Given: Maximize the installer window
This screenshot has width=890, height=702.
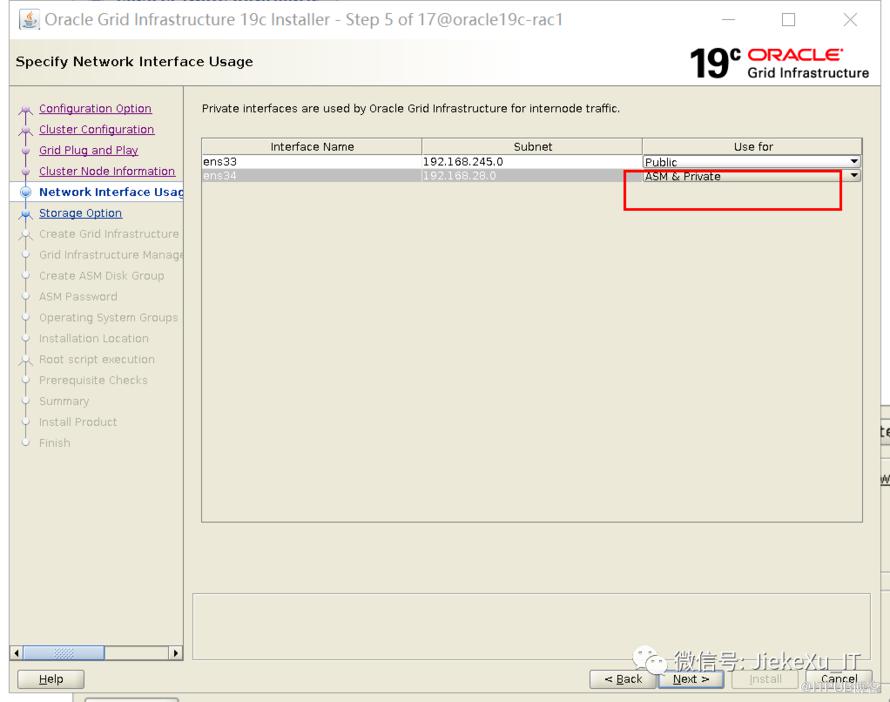Looking at the screenshot, I should [788, 20].
